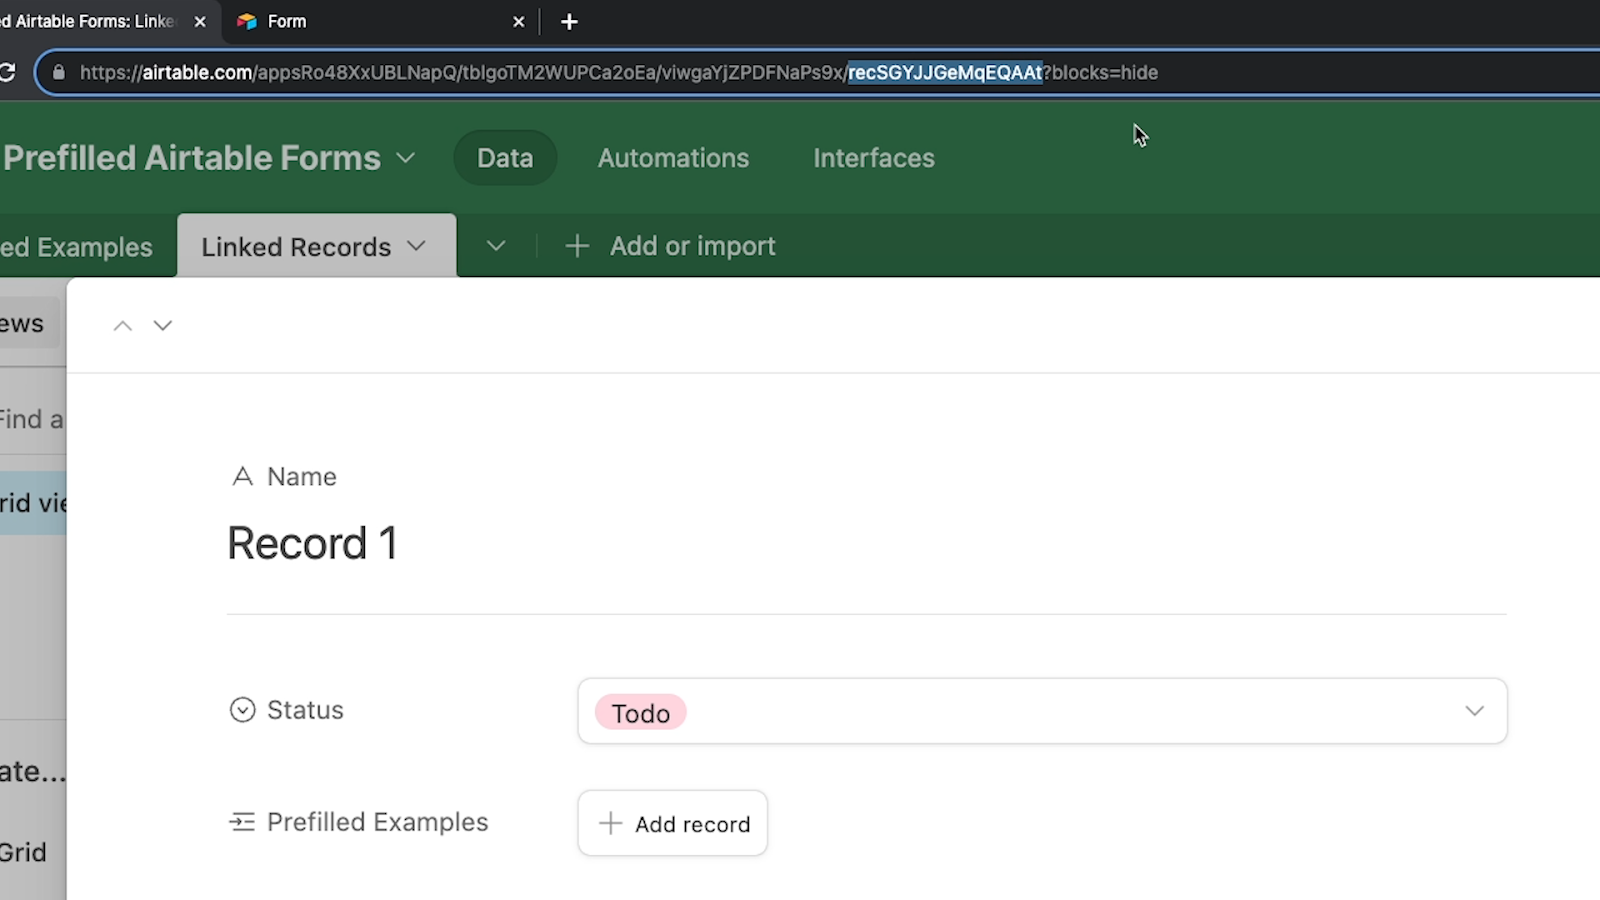This screenshot has width=1600, height=900.
Task: Click the Status field label
Action: pyautogui.click(x=305, y=710)
